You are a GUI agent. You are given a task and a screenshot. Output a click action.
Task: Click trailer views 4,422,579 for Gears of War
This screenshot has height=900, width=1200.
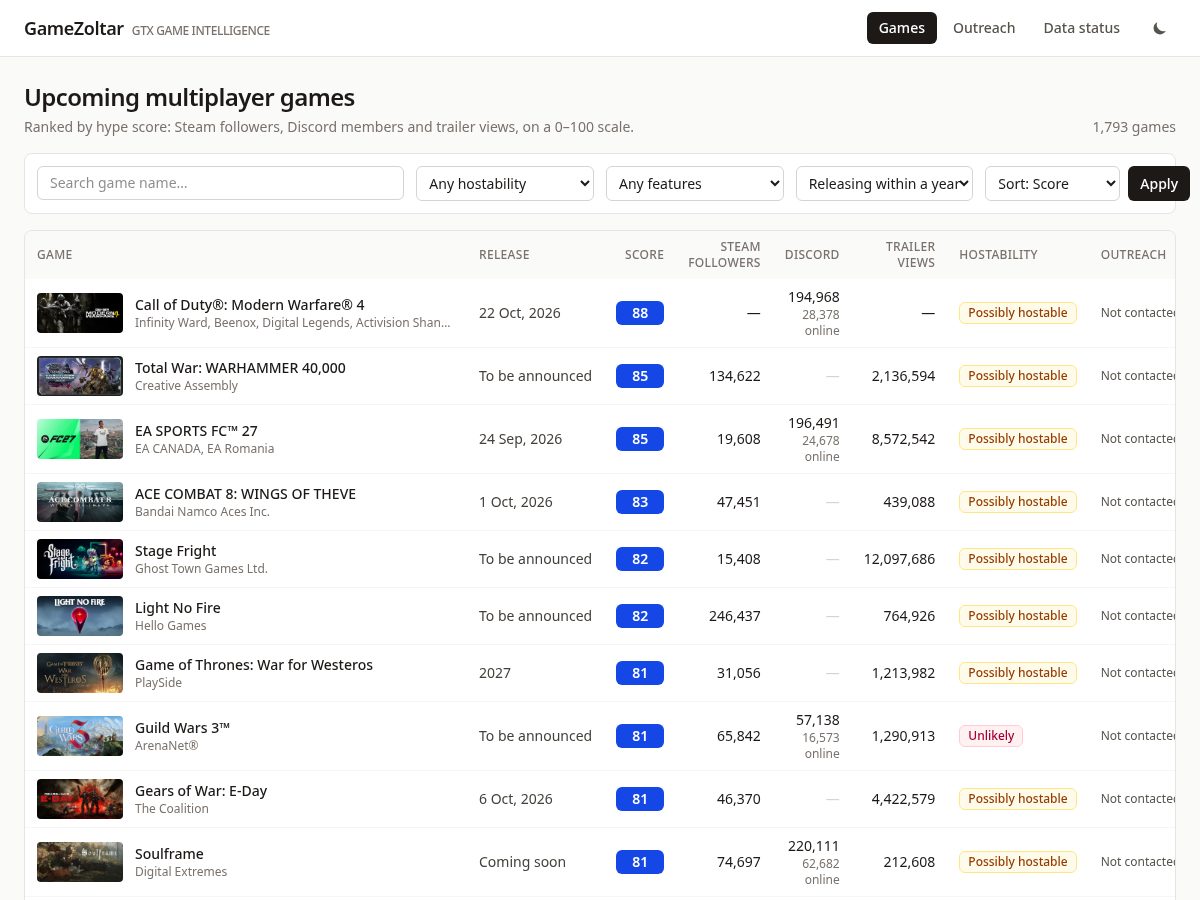(903, 799)
